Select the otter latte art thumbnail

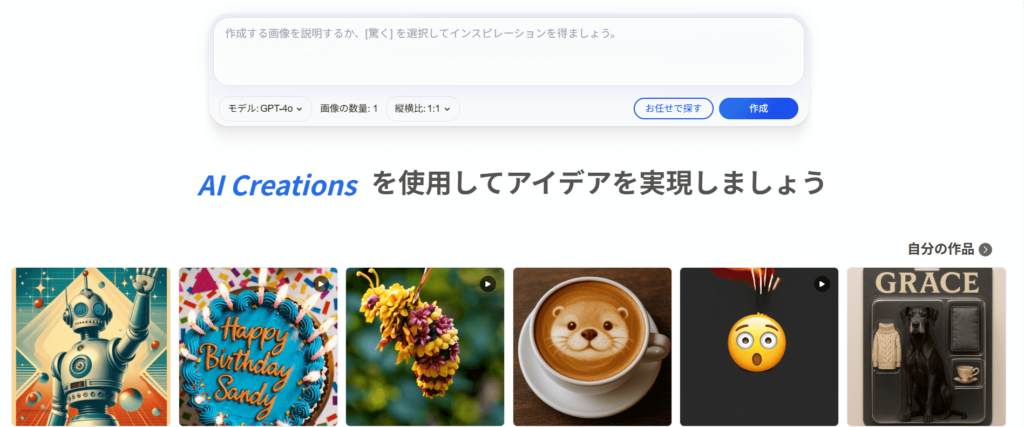tap(592, 347)
